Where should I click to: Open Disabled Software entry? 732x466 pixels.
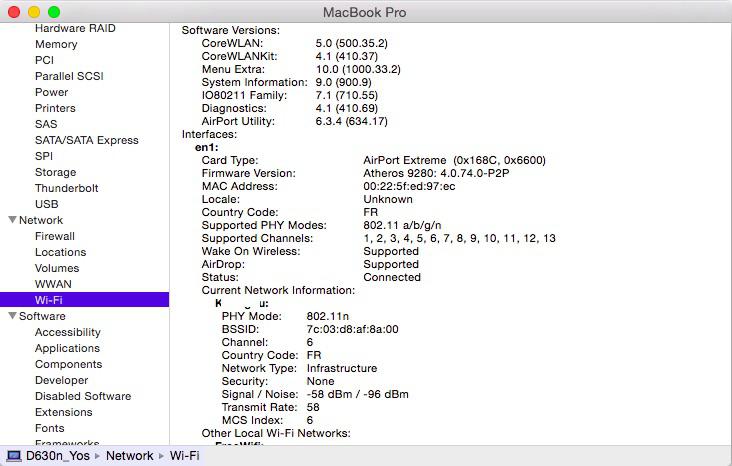tap(83, 396)
